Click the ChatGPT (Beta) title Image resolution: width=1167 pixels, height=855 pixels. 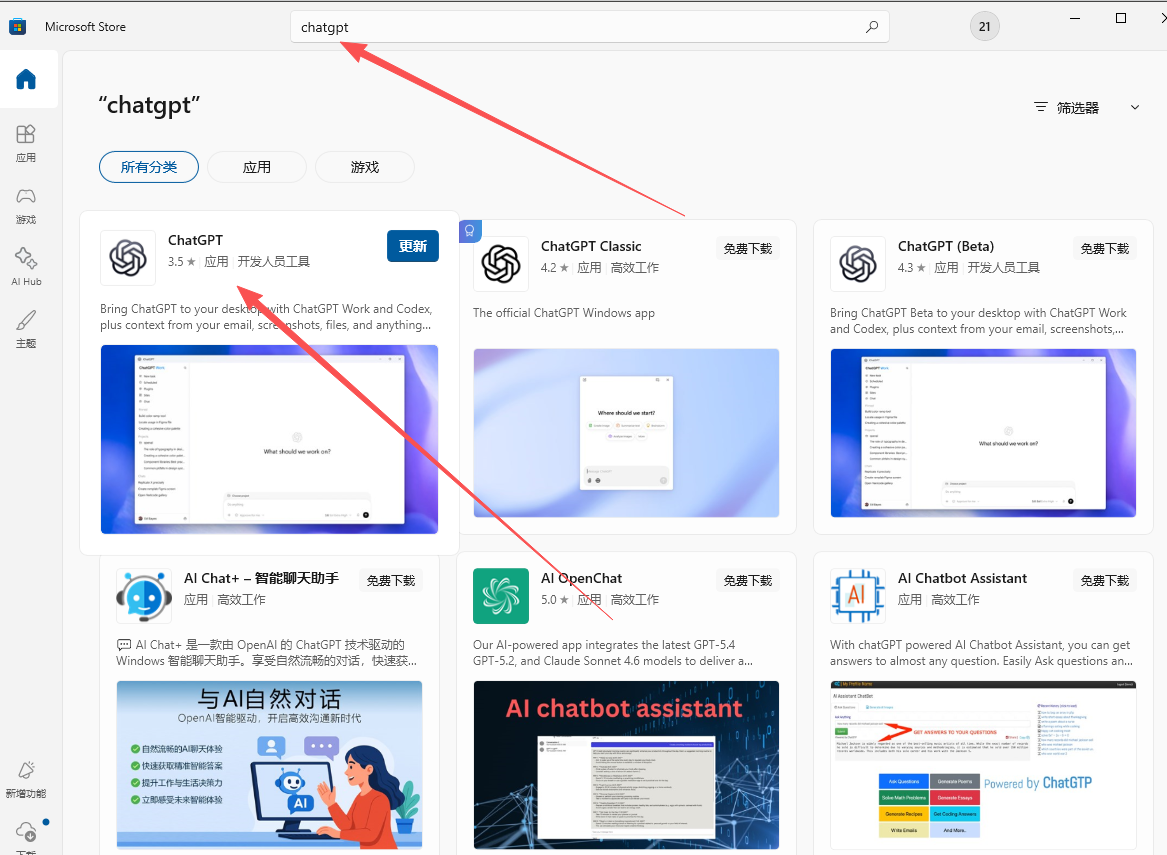[x=946, y=246]
